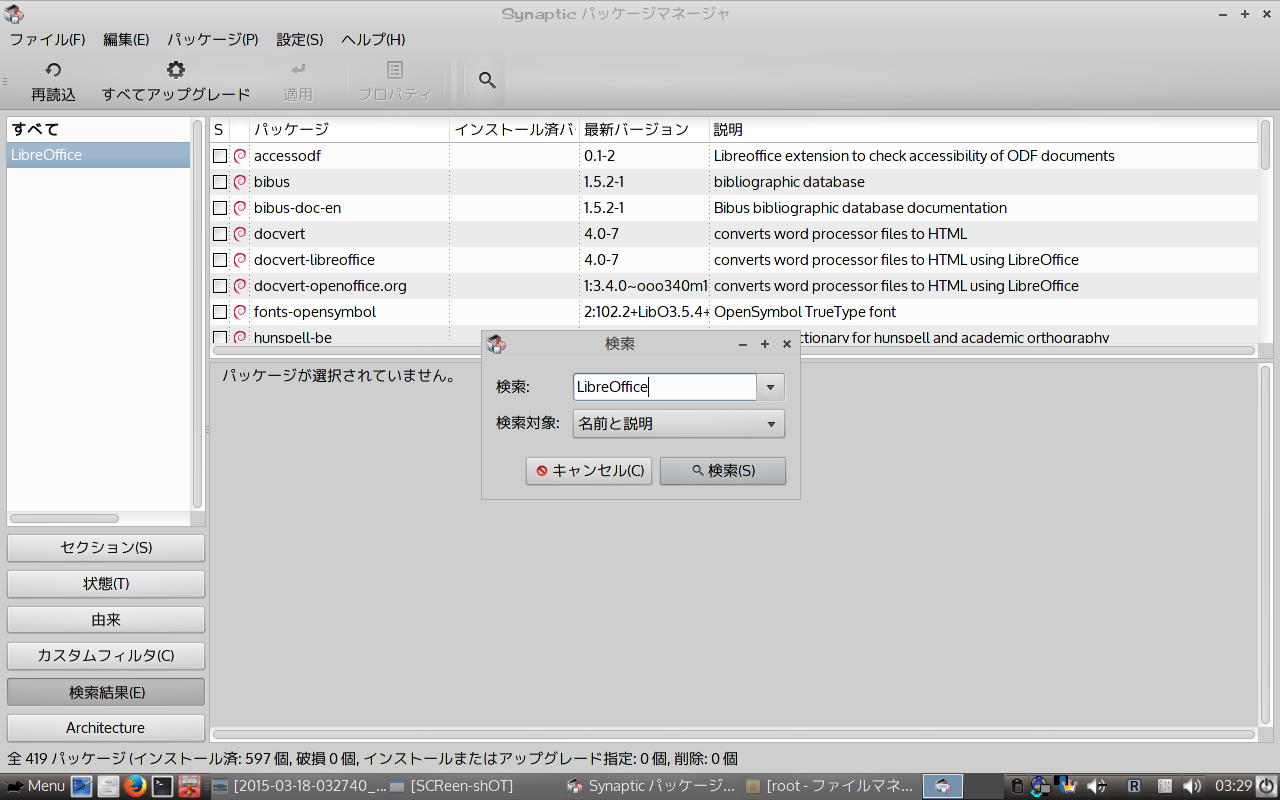1280x800 pixels.
Task: Select the docvert-openoffice.org package name
Action: pos(330,286)
